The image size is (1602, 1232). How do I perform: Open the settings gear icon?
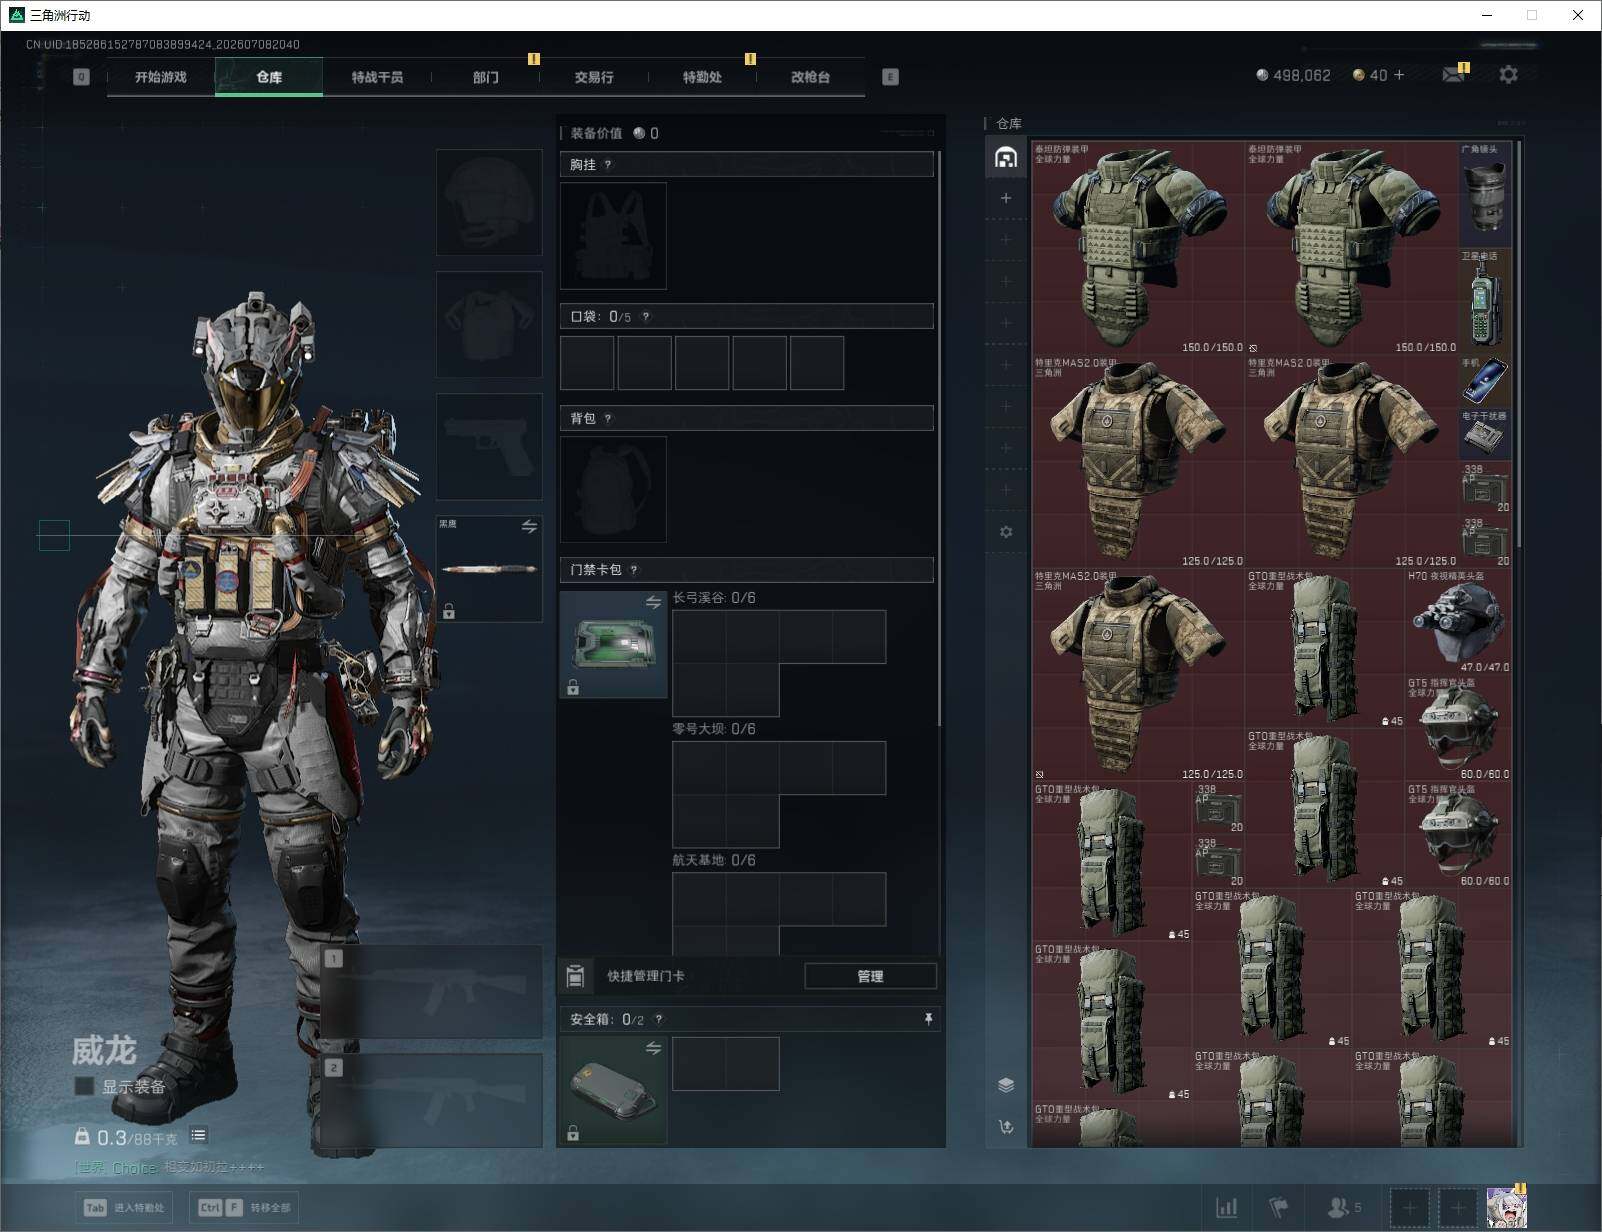pyautogui.click(x=1508, y=75)
